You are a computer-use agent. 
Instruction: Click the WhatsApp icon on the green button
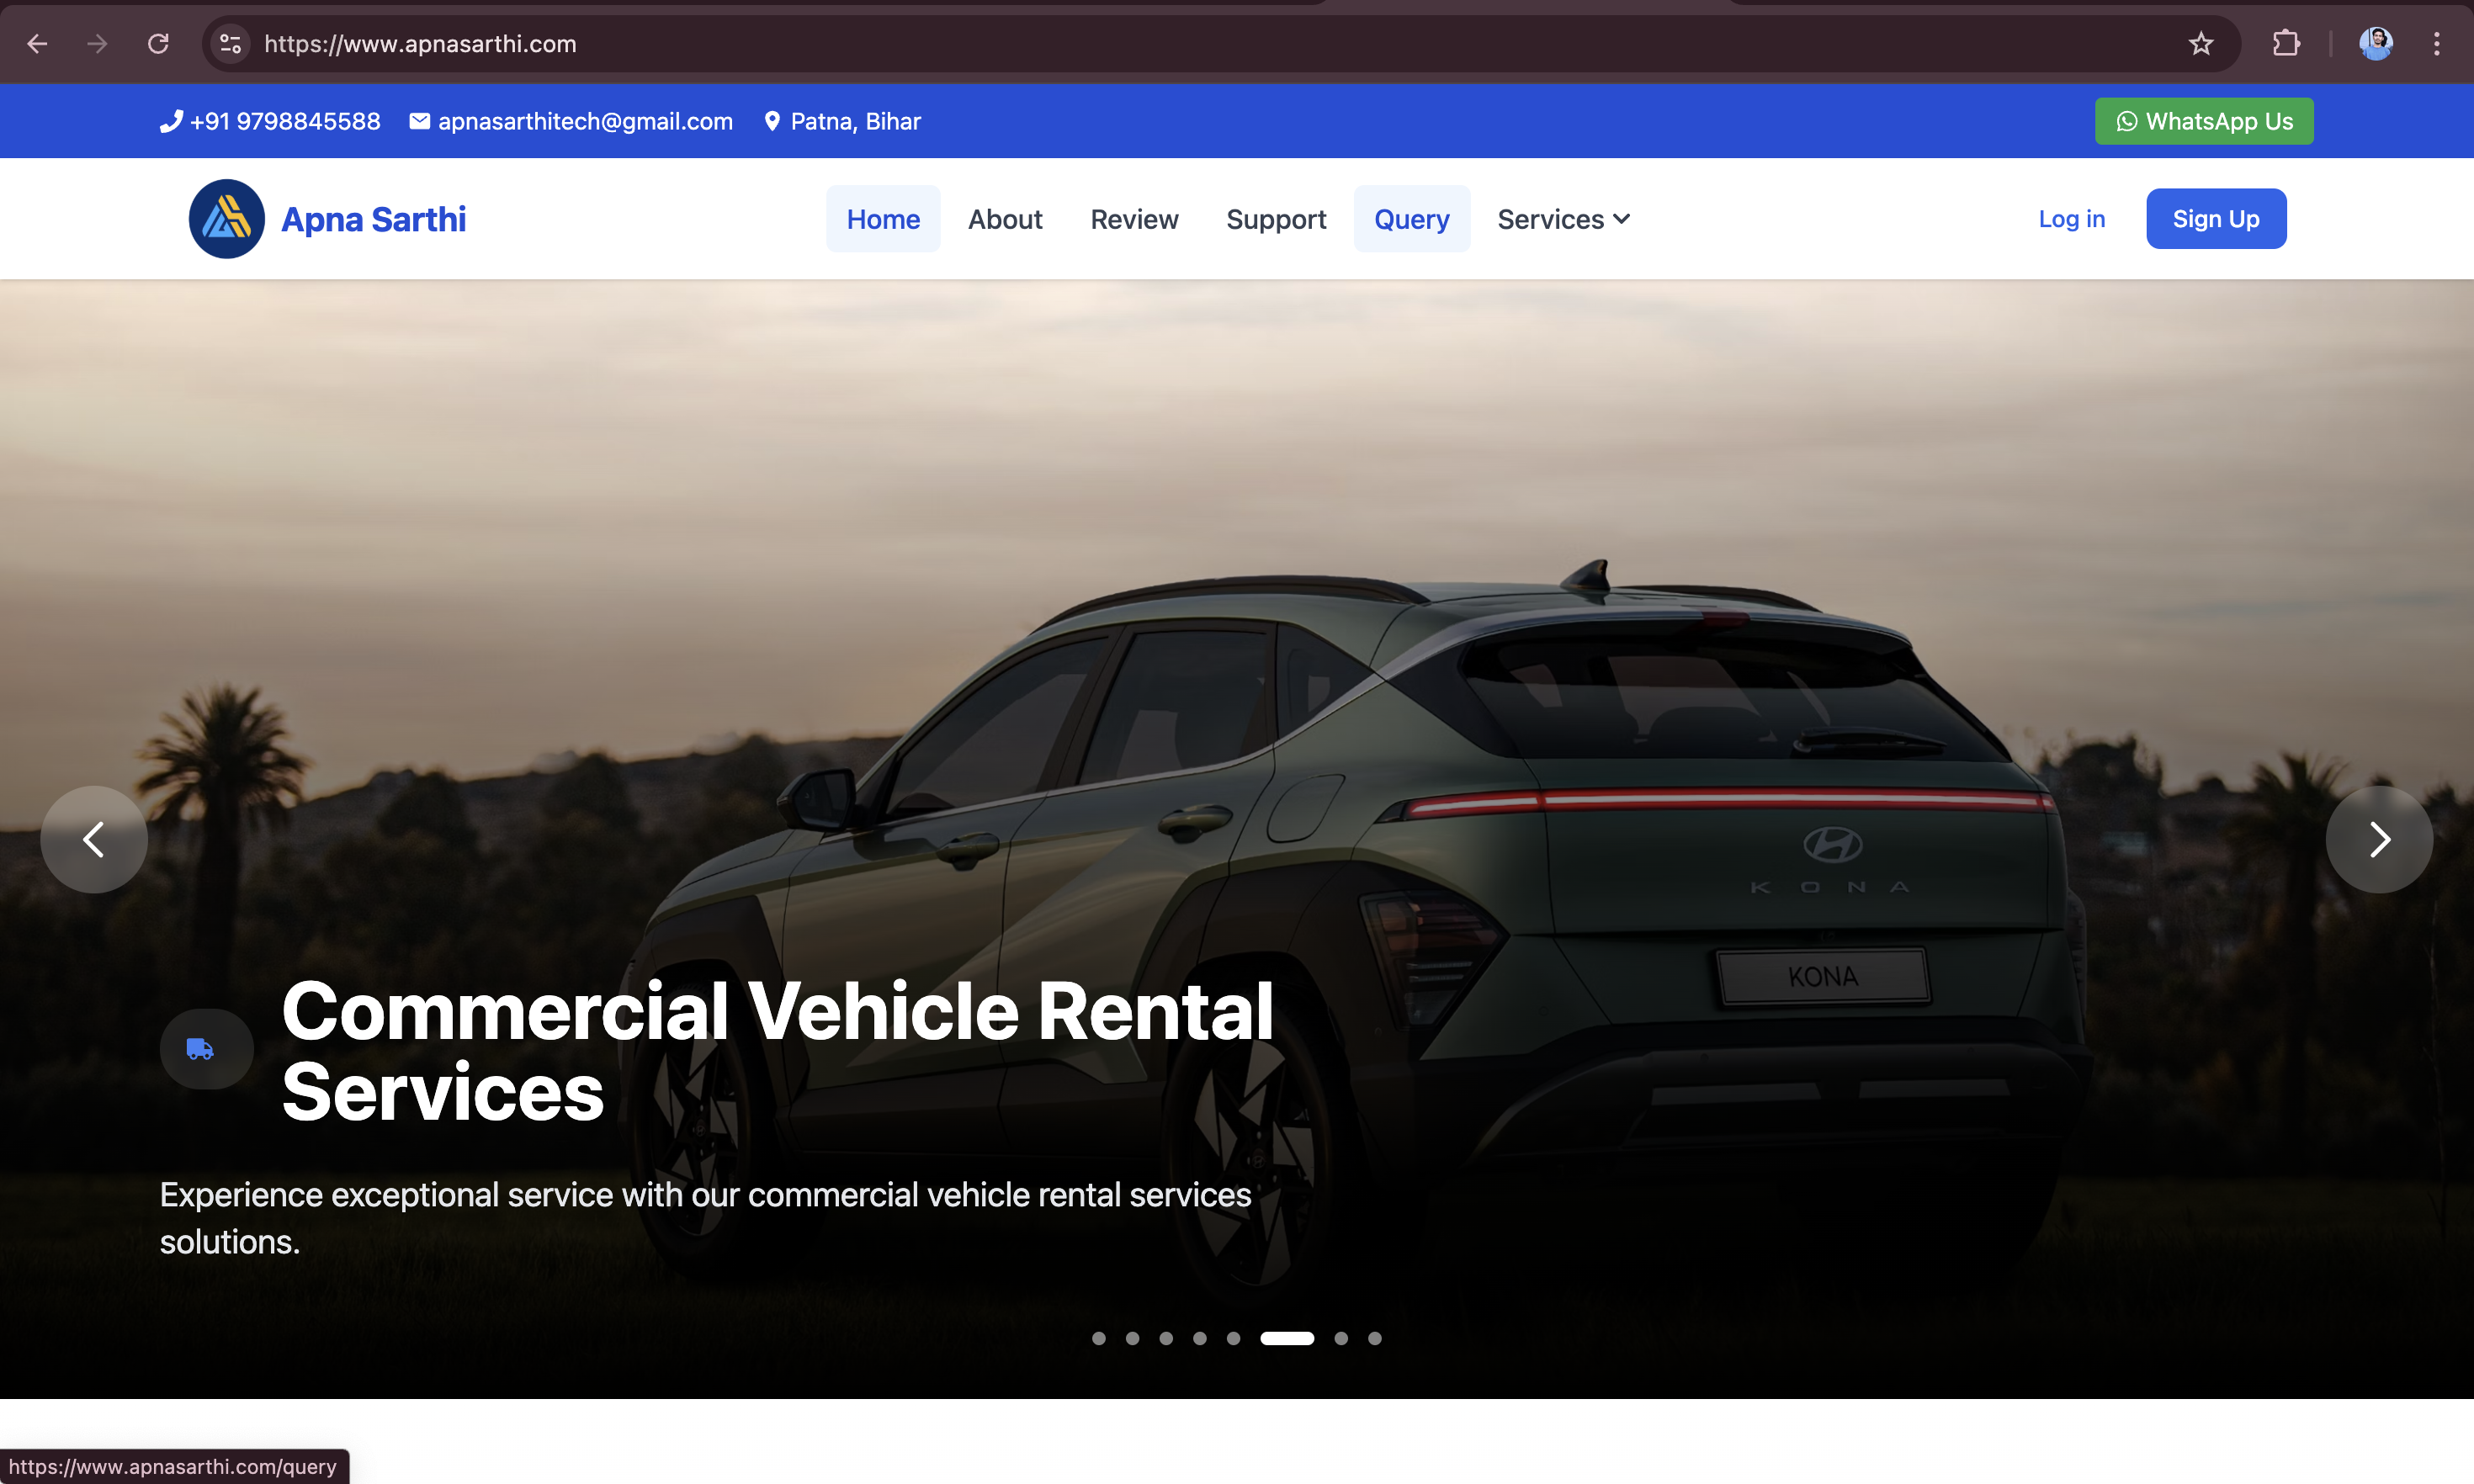point(2126,120)
